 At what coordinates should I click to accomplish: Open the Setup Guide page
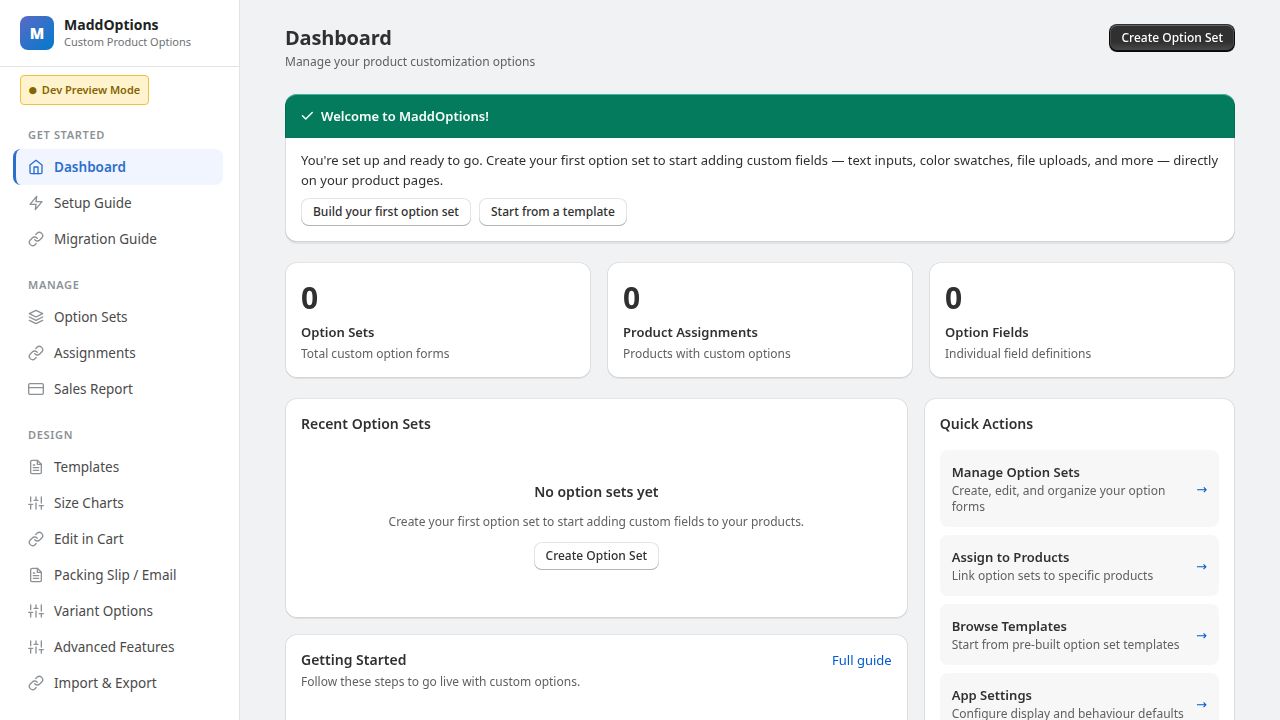[119, 203]
